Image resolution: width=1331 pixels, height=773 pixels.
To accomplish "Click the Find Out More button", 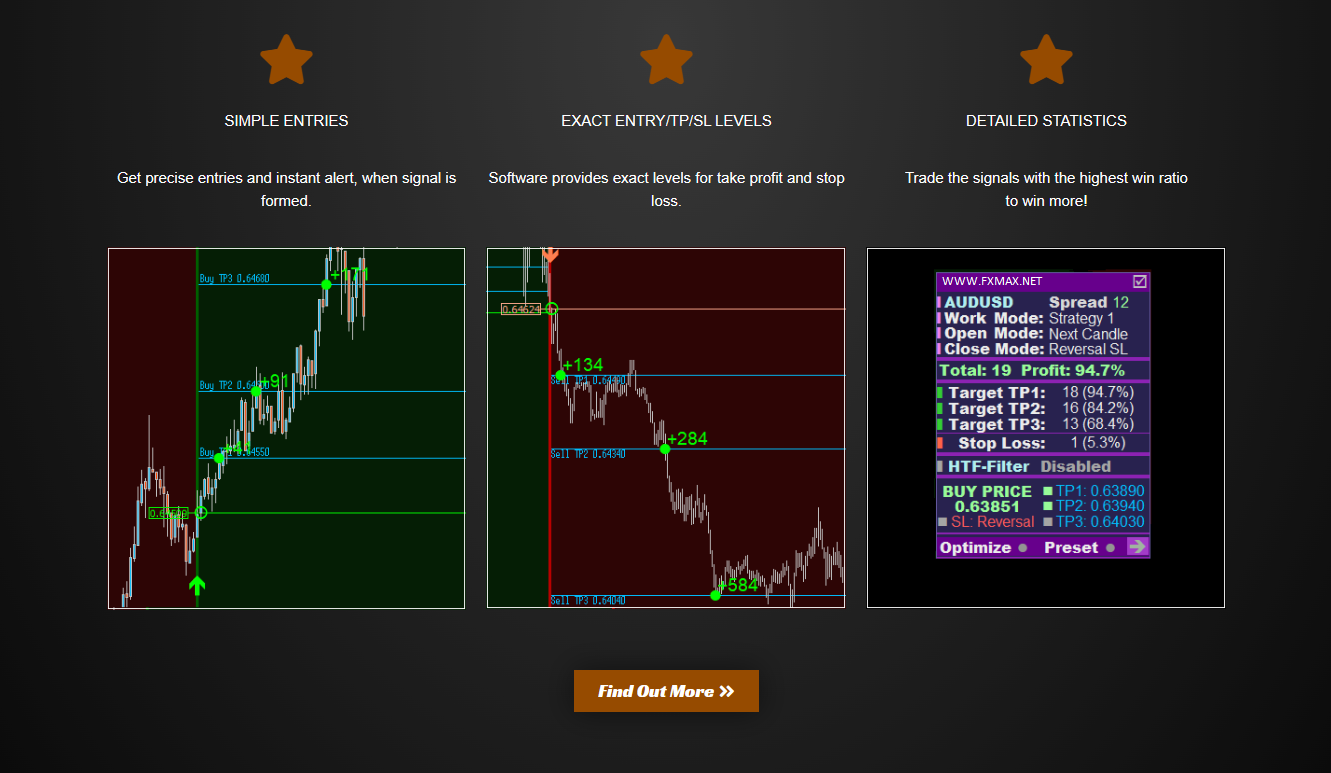I will [666, 691].
